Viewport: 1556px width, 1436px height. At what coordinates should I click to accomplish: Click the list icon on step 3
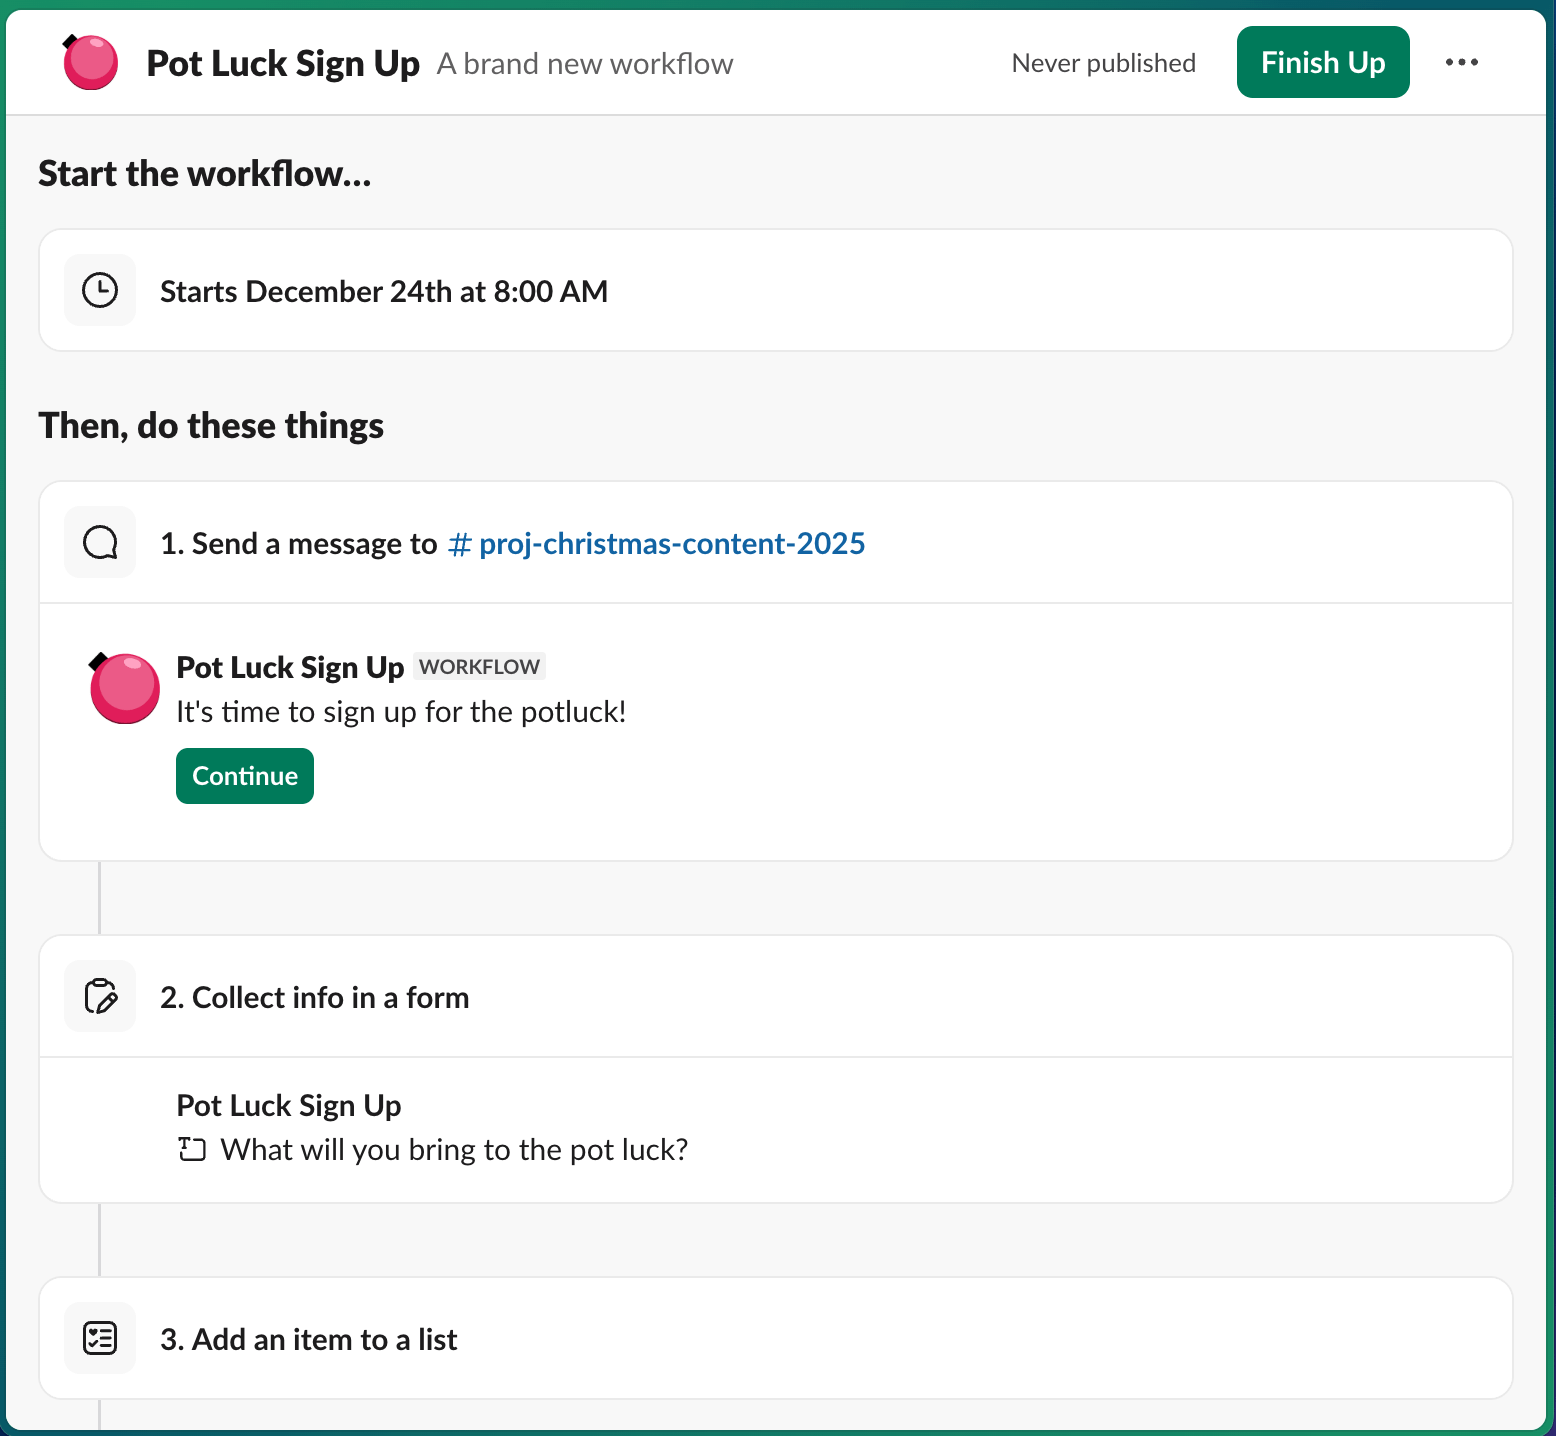[x=100, y=1338]
